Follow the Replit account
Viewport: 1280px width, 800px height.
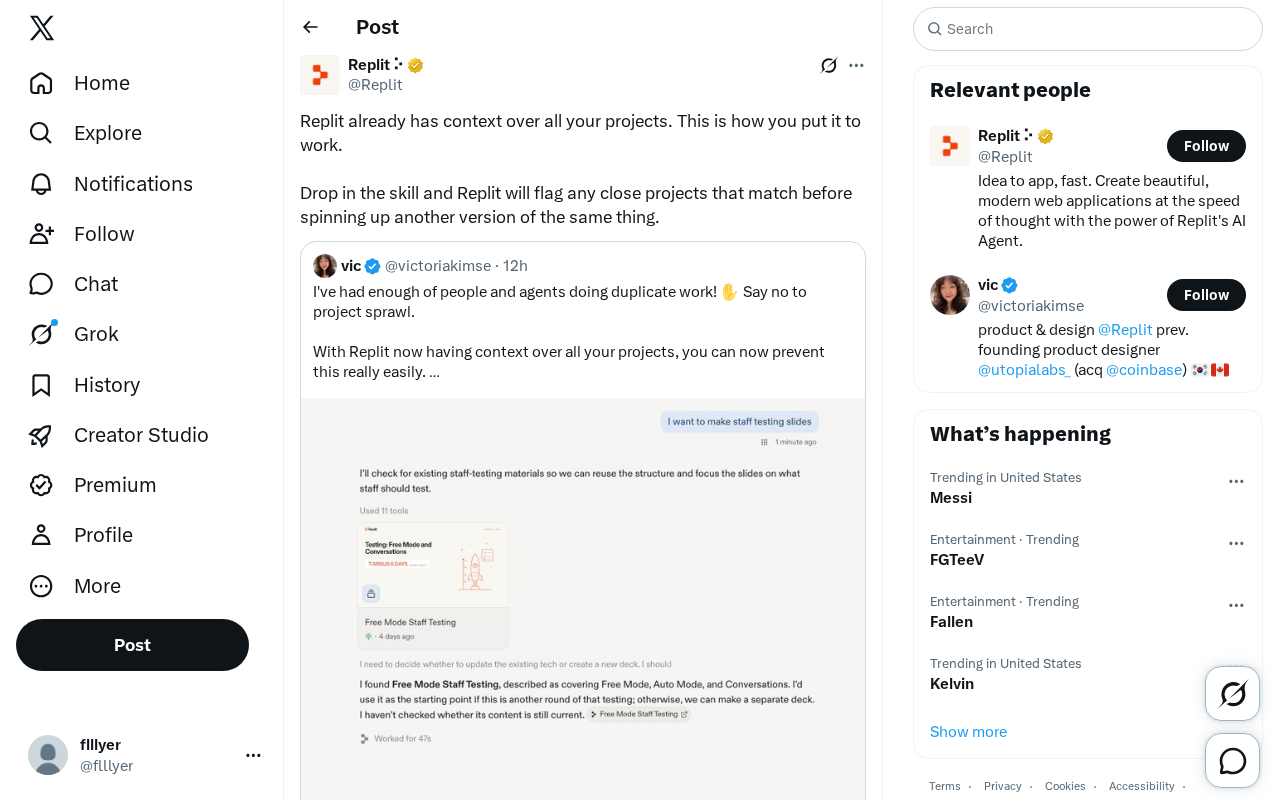pos(1206,146)
